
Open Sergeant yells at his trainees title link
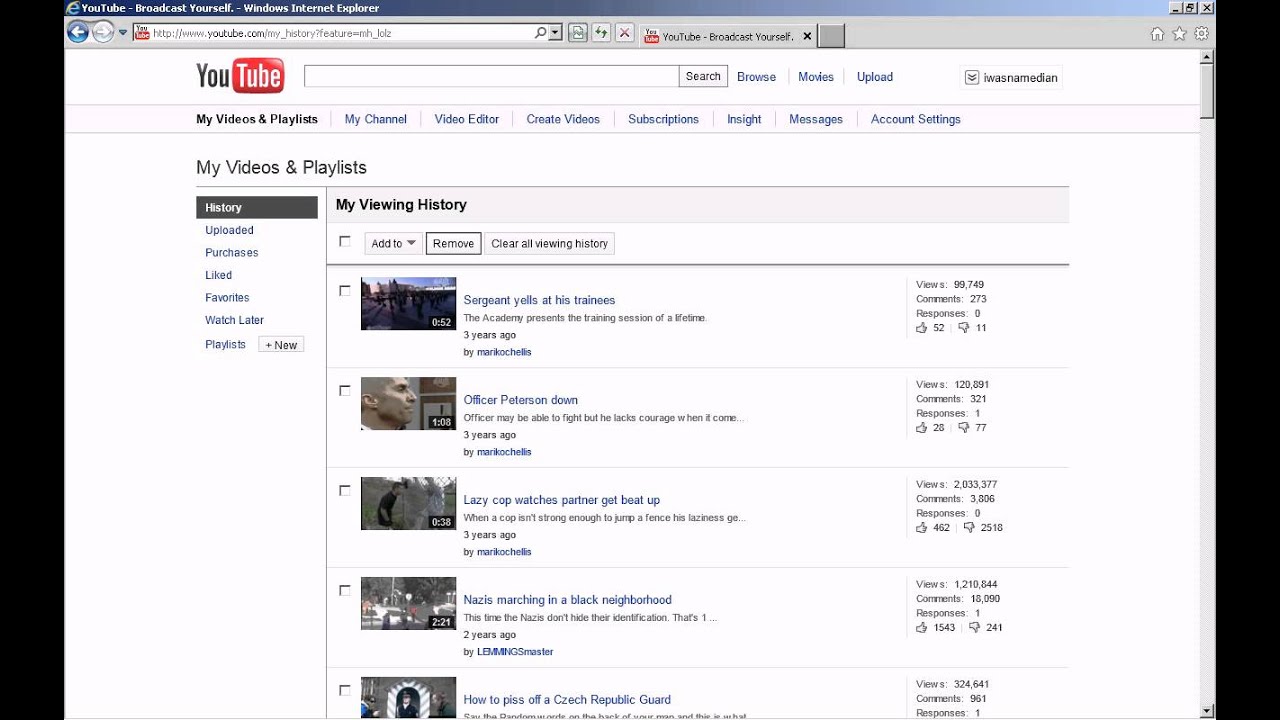(539, 300)
